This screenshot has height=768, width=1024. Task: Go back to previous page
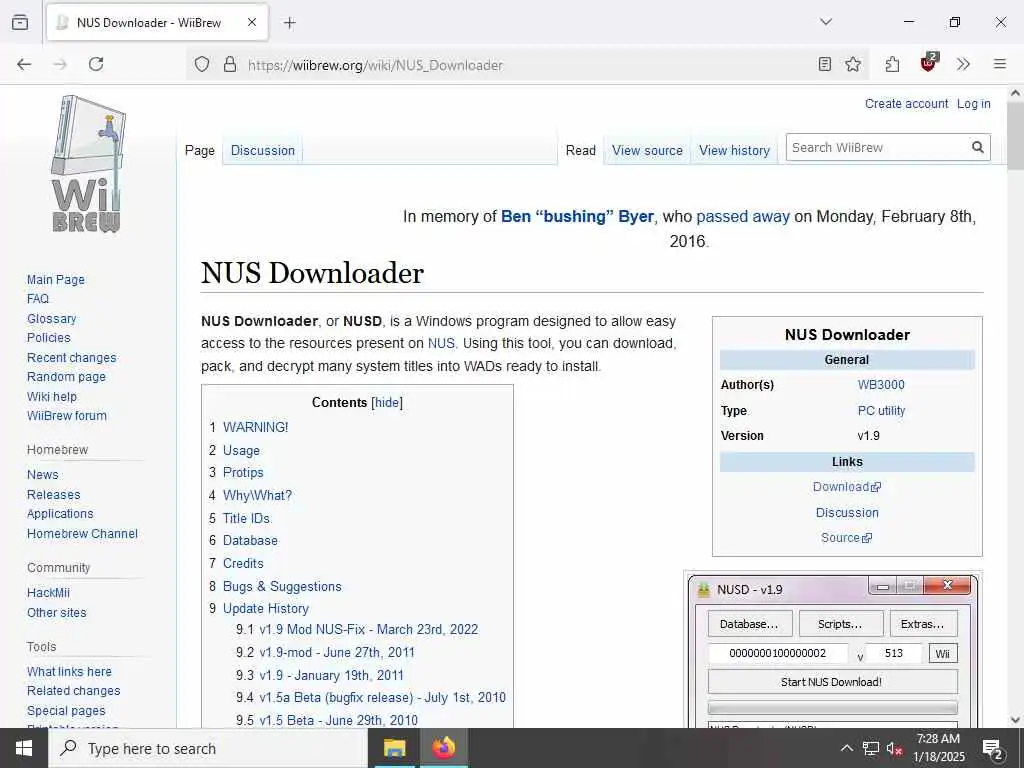(24, 64)
